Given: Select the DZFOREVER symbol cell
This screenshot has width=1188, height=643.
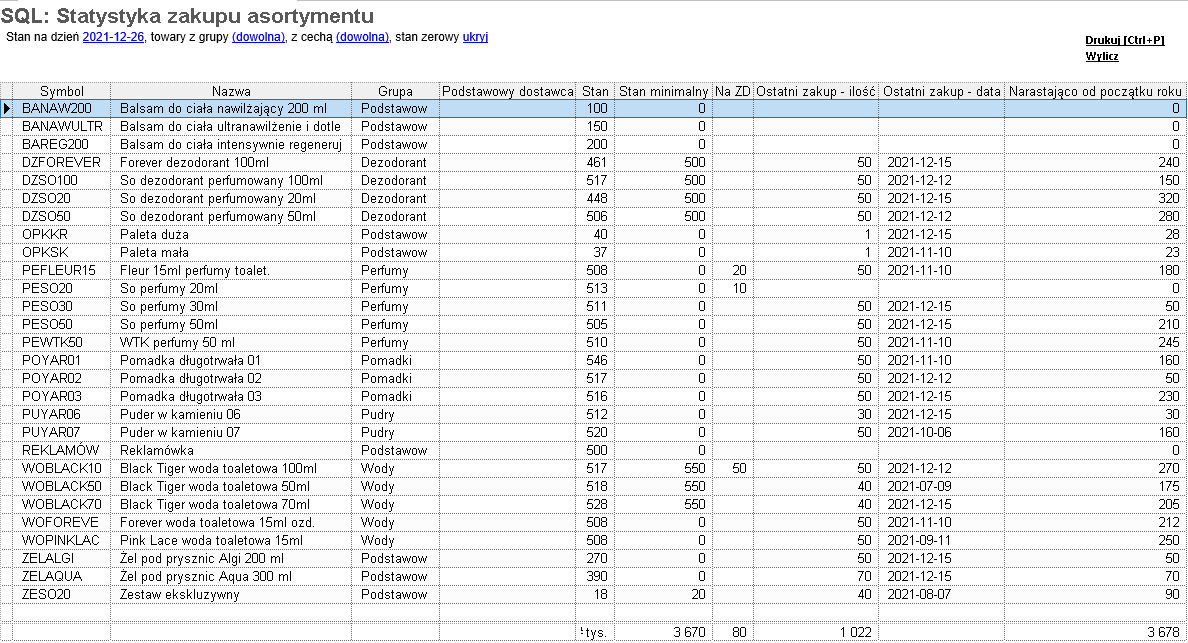Looking at the screenshot, I should [61, 163].
